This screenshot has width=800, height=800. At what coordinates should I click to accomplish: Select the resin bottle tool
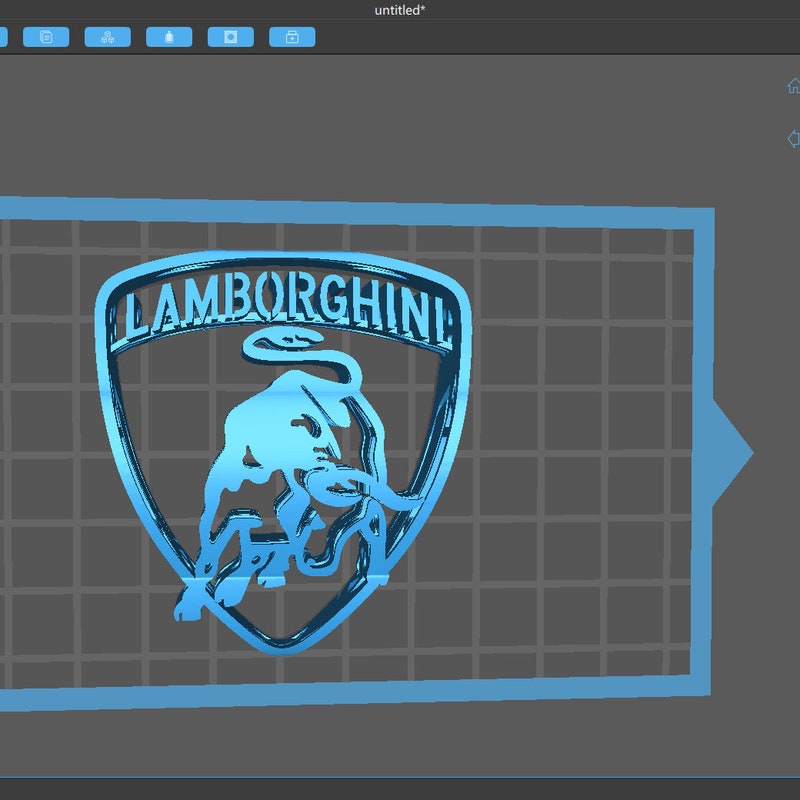pos(170,37)
